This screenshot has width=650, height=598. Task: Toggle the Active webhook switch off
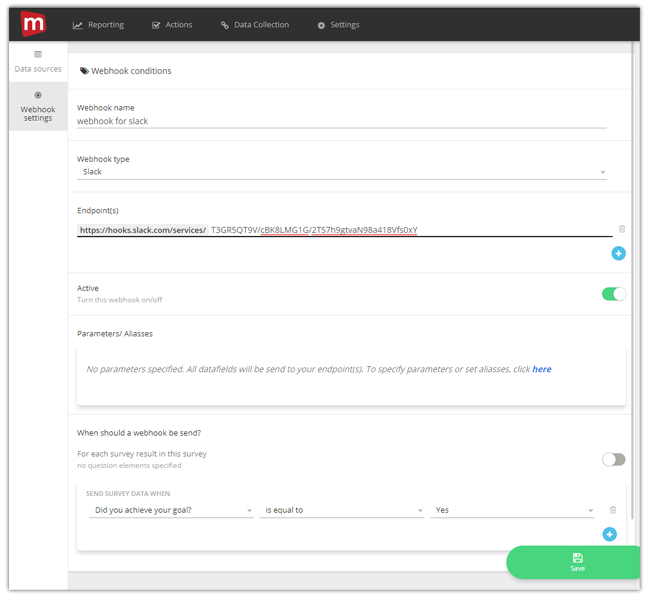tap(613, 294)
